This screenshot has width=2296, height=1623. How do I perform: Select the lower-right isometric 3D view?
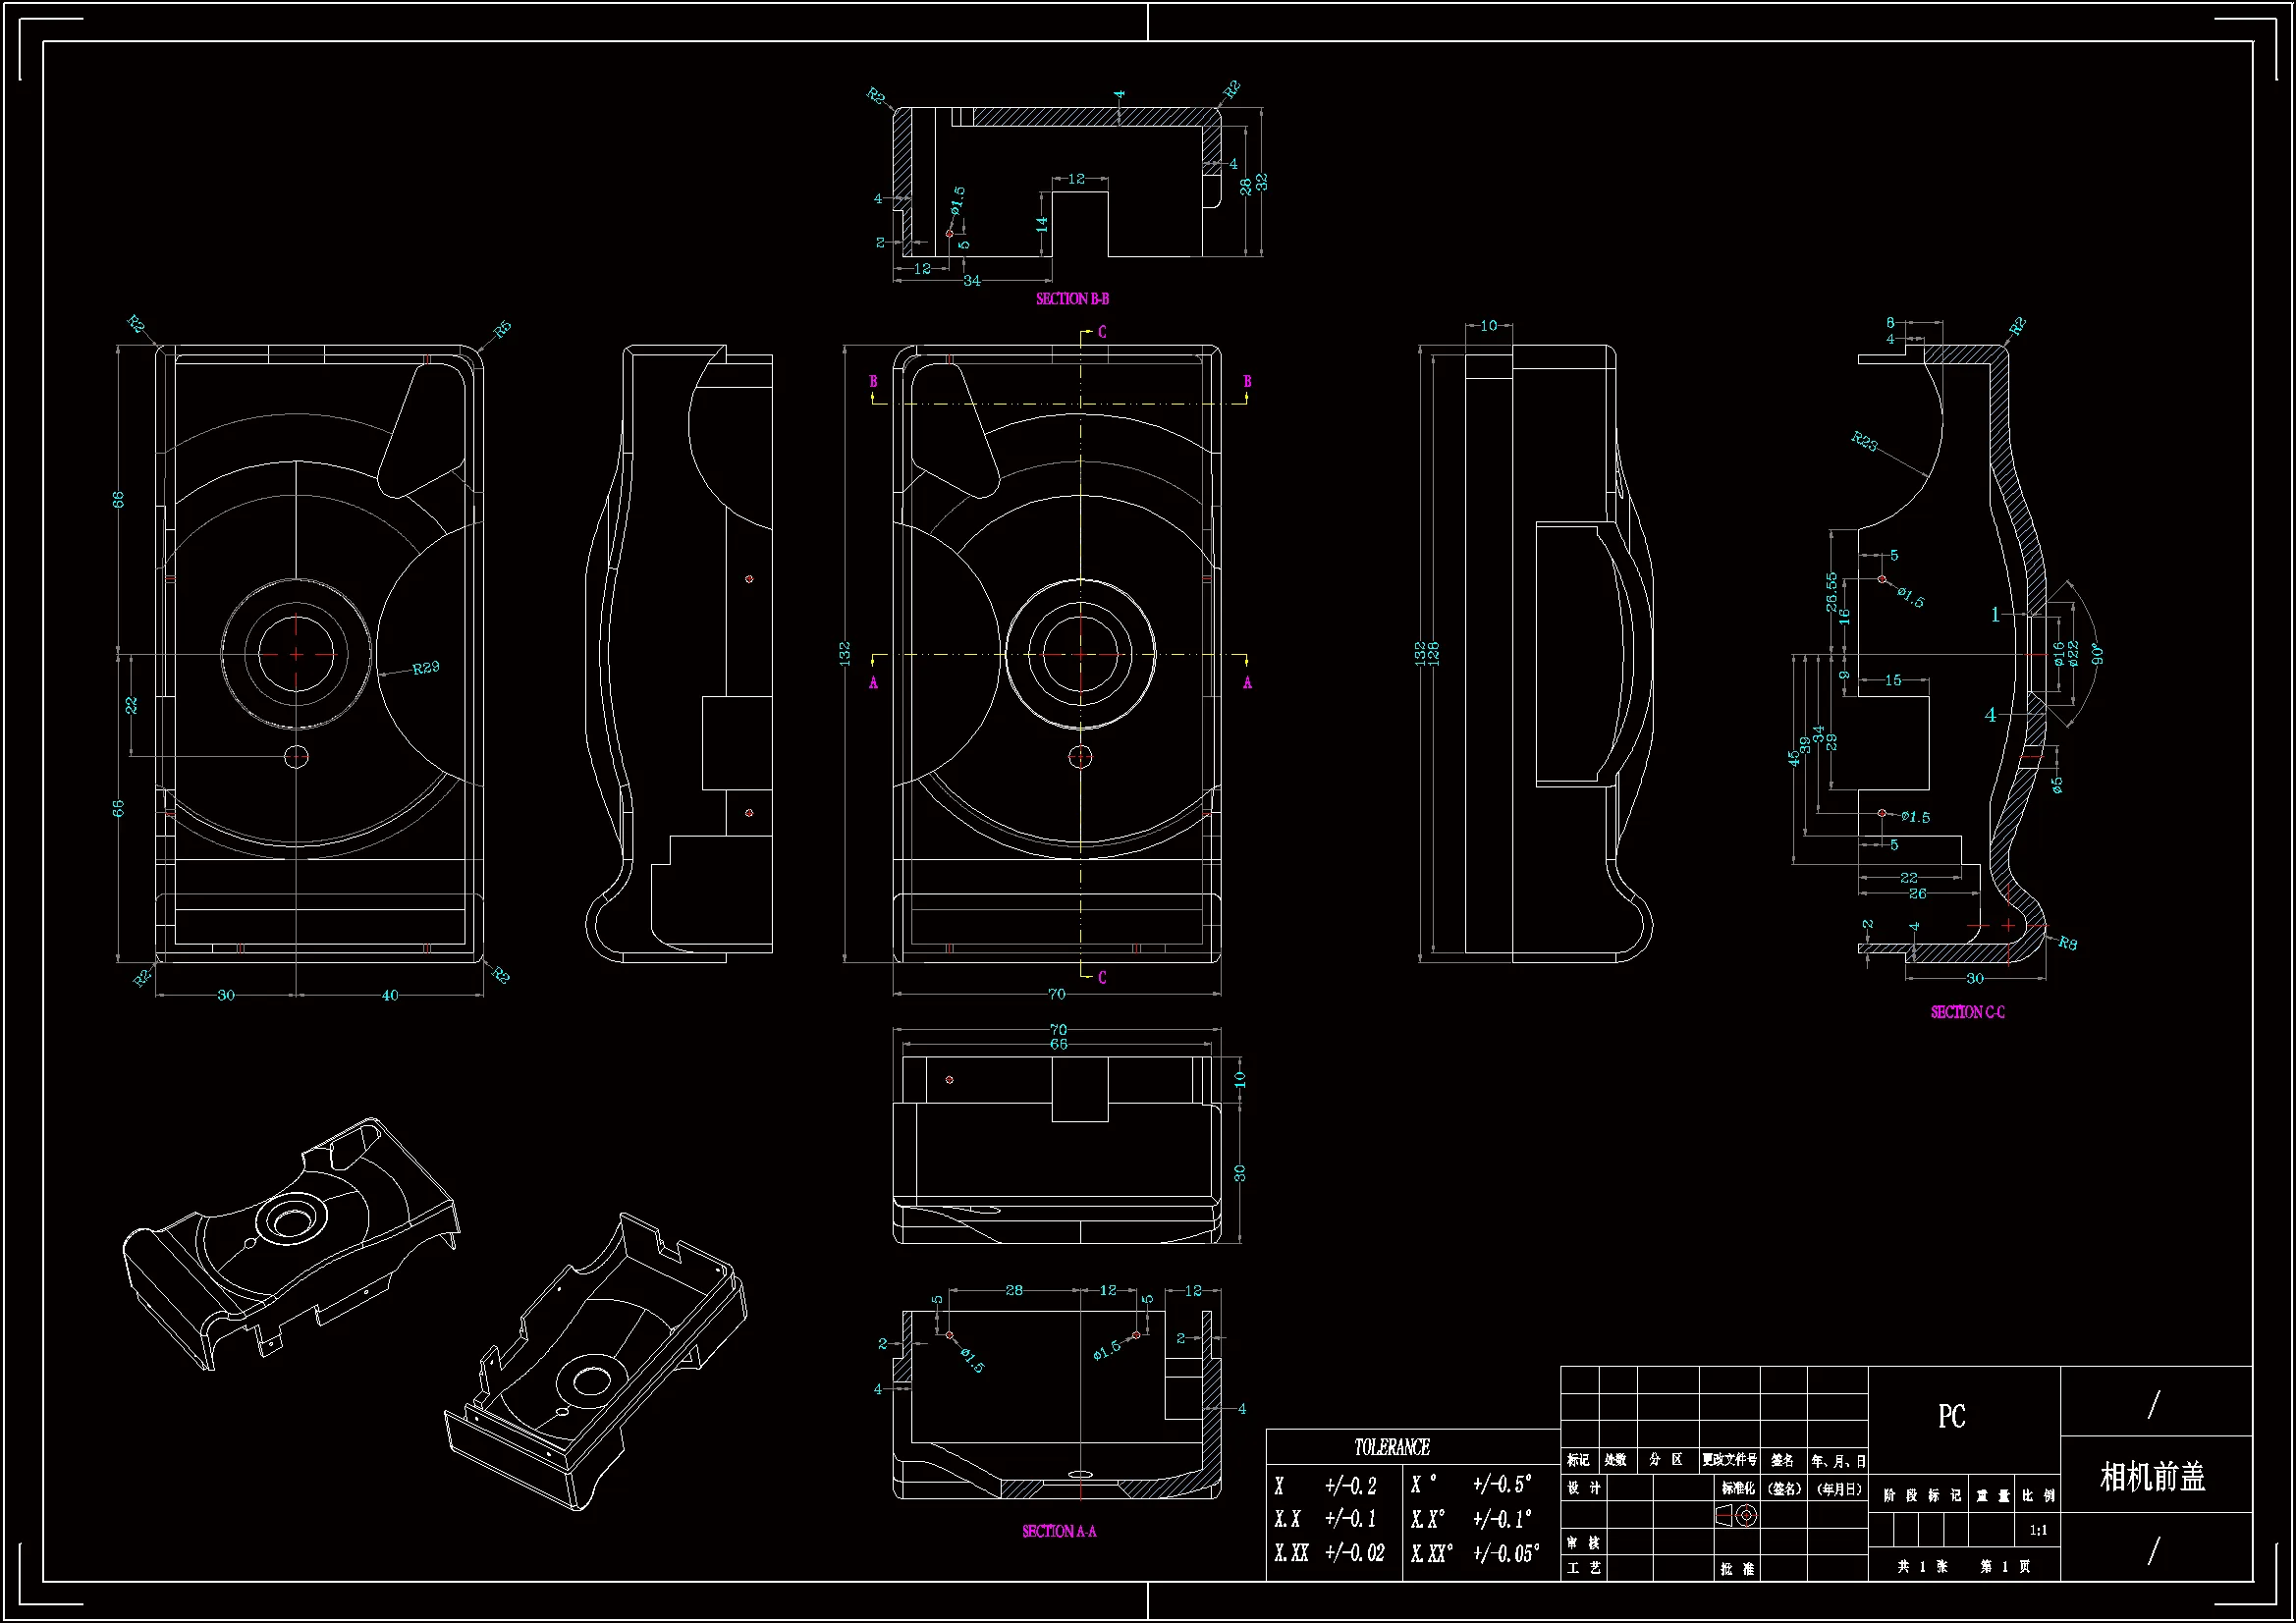point(595,1362)
